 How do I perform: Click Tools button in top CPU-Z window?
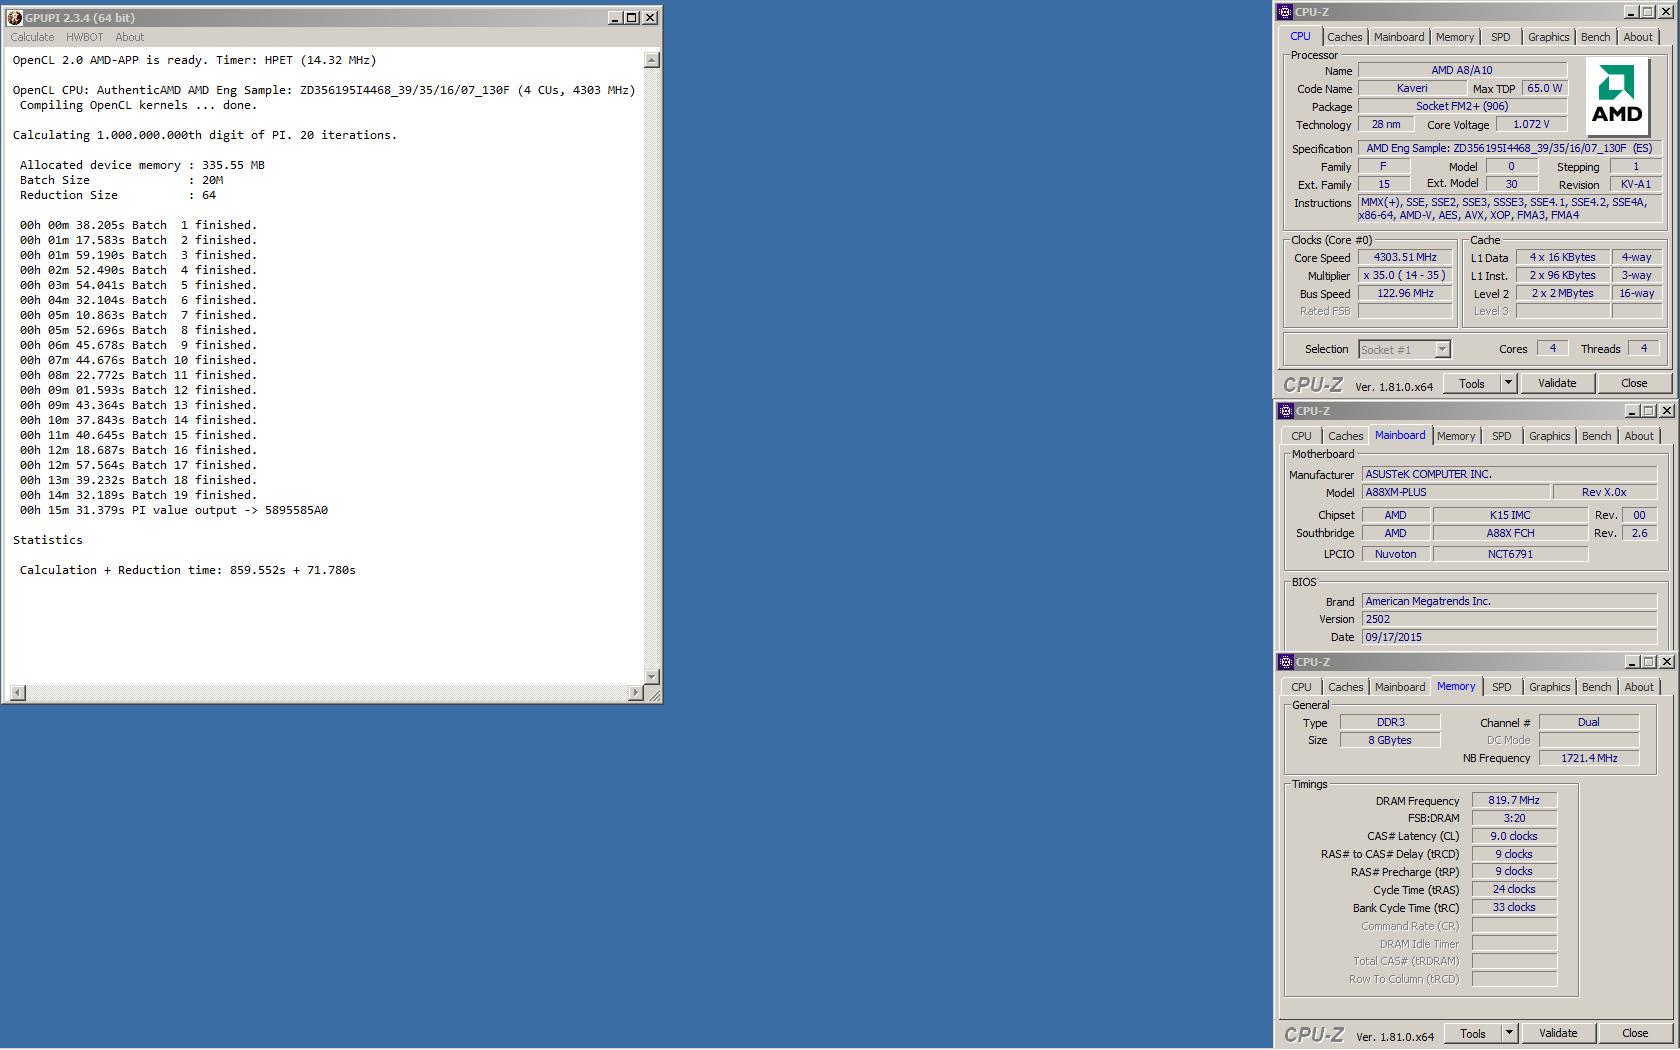pos(1471,383)
